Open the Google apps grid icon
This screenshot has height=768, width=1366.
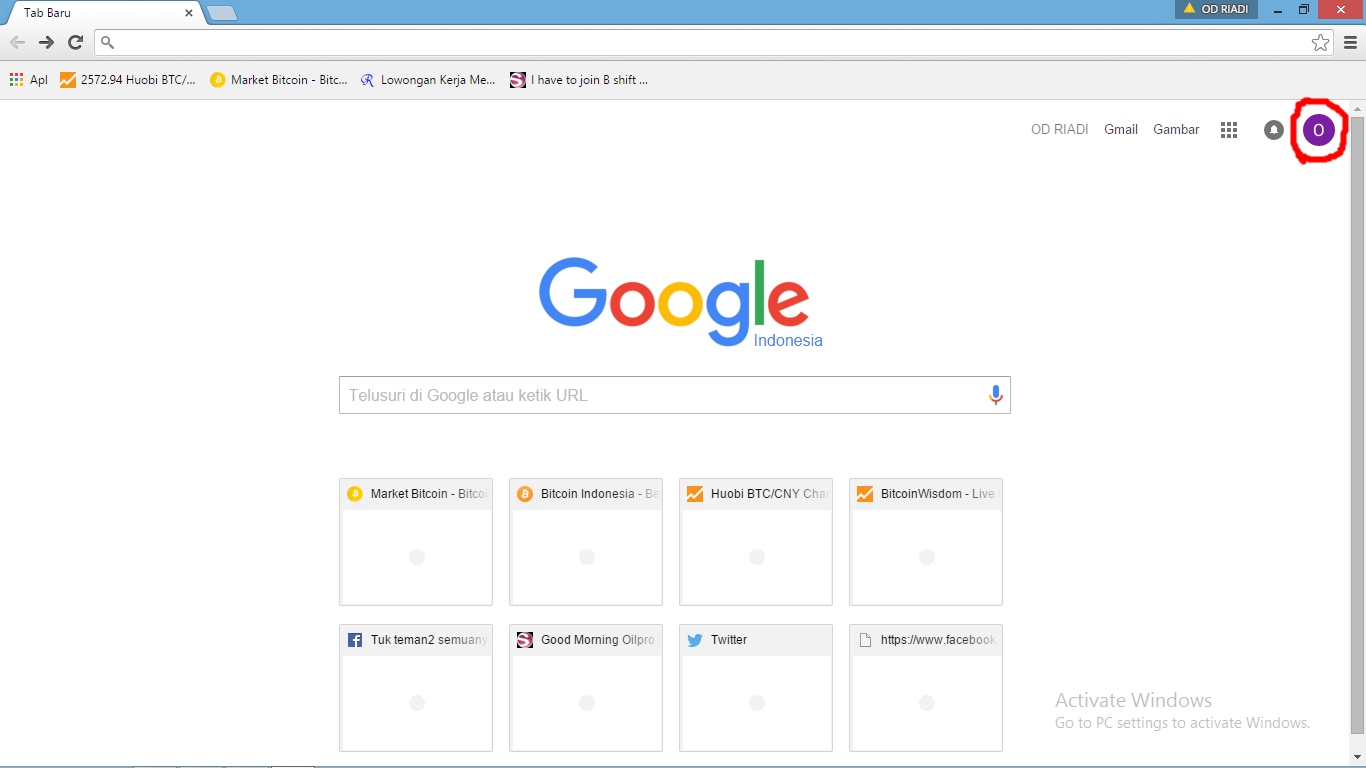pos(1229,130)
